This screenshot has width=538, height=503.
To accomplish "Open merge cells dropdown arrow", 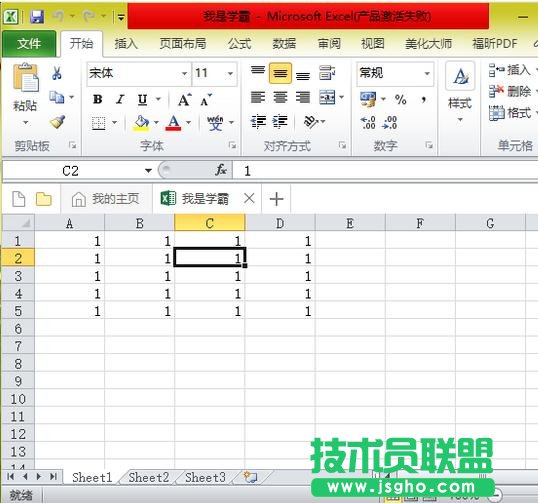I will click(342, 97).
